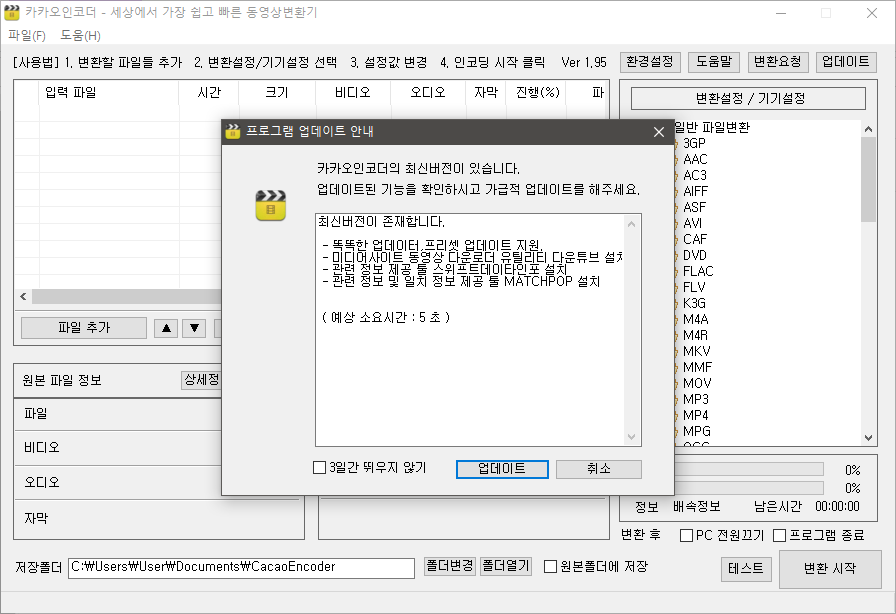The image size is (896, 614).
Task: Click the format list scroll-up arrow
Action: pos(869,129)
